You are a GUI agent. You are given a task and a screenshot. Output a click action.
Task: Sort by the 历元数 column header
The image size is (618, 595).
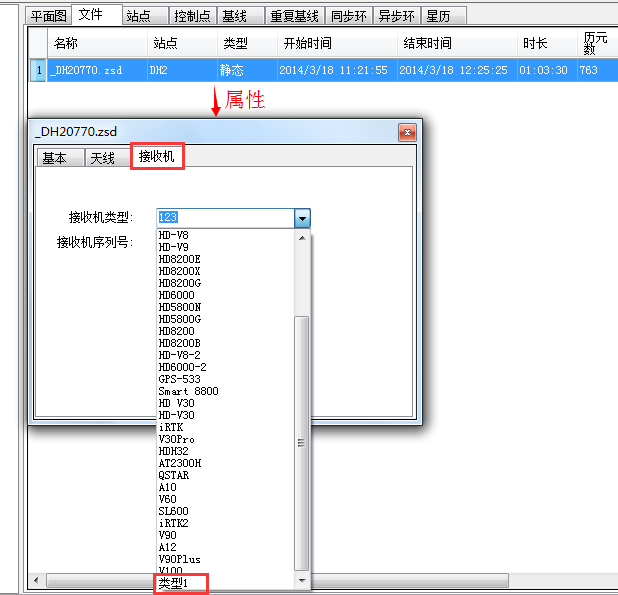click(598, 43)
